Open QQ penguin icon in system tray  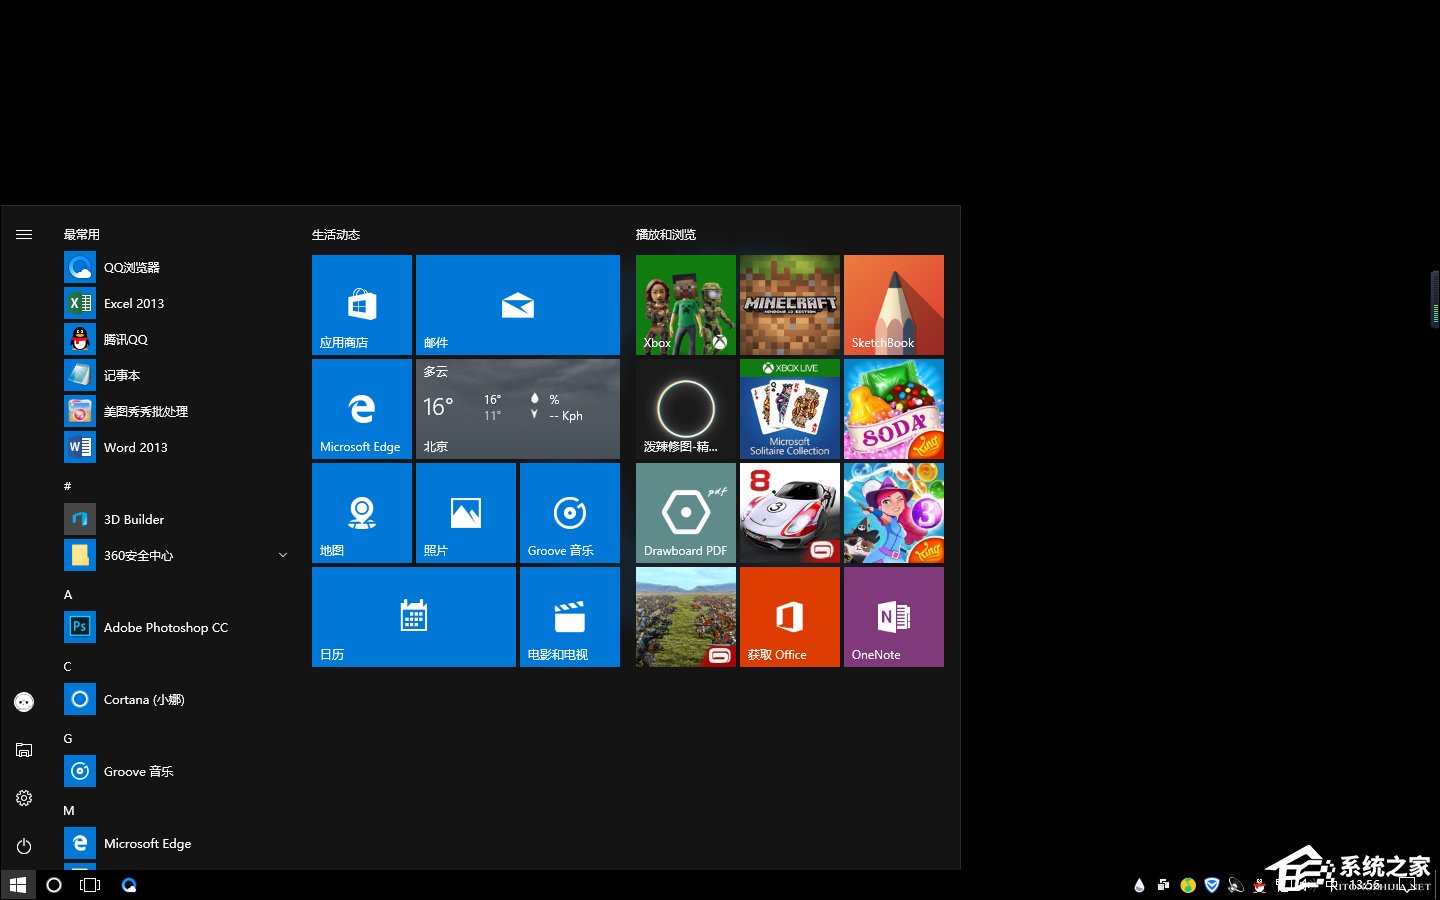coord(1258,885)
